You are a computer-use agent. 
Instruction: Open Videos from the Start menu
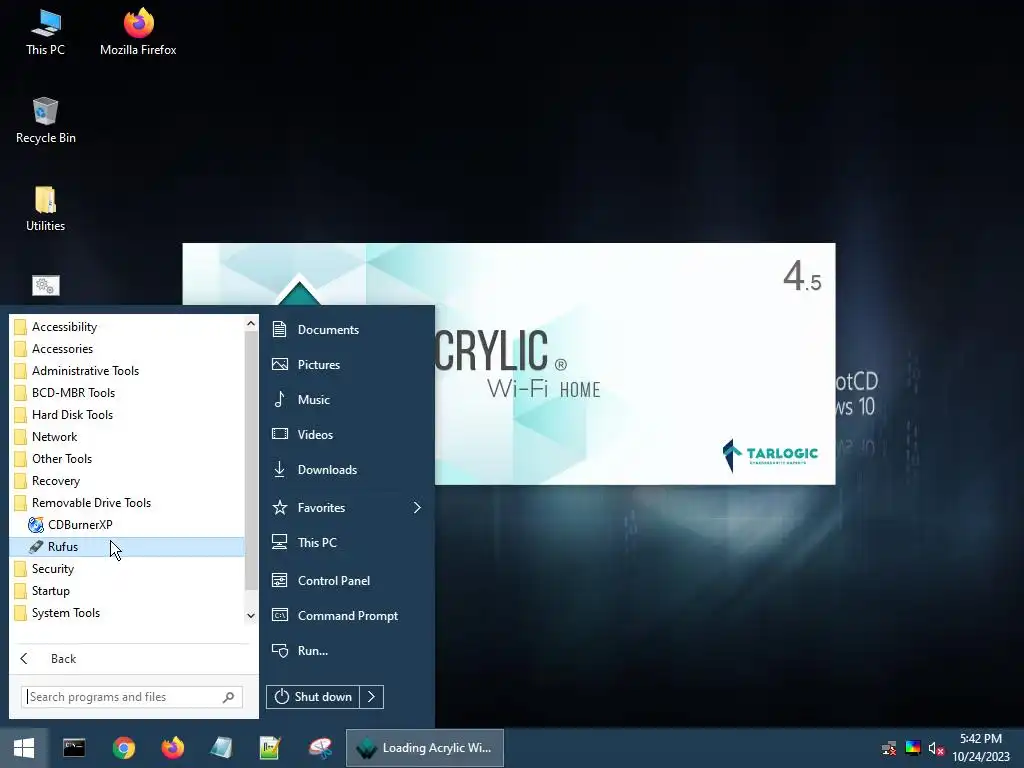[x=347, y=434]
